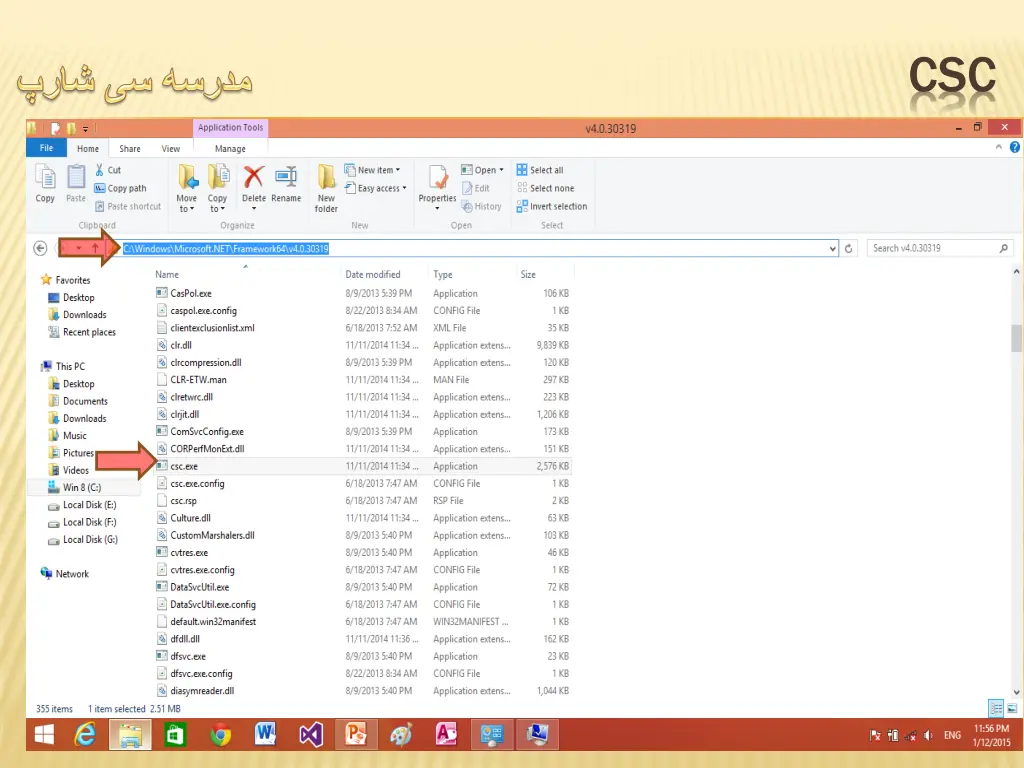The image size is (1024, 768).
Task: Open the Move to dropdown
Action: pyautogui.click(x=187, y=203)
